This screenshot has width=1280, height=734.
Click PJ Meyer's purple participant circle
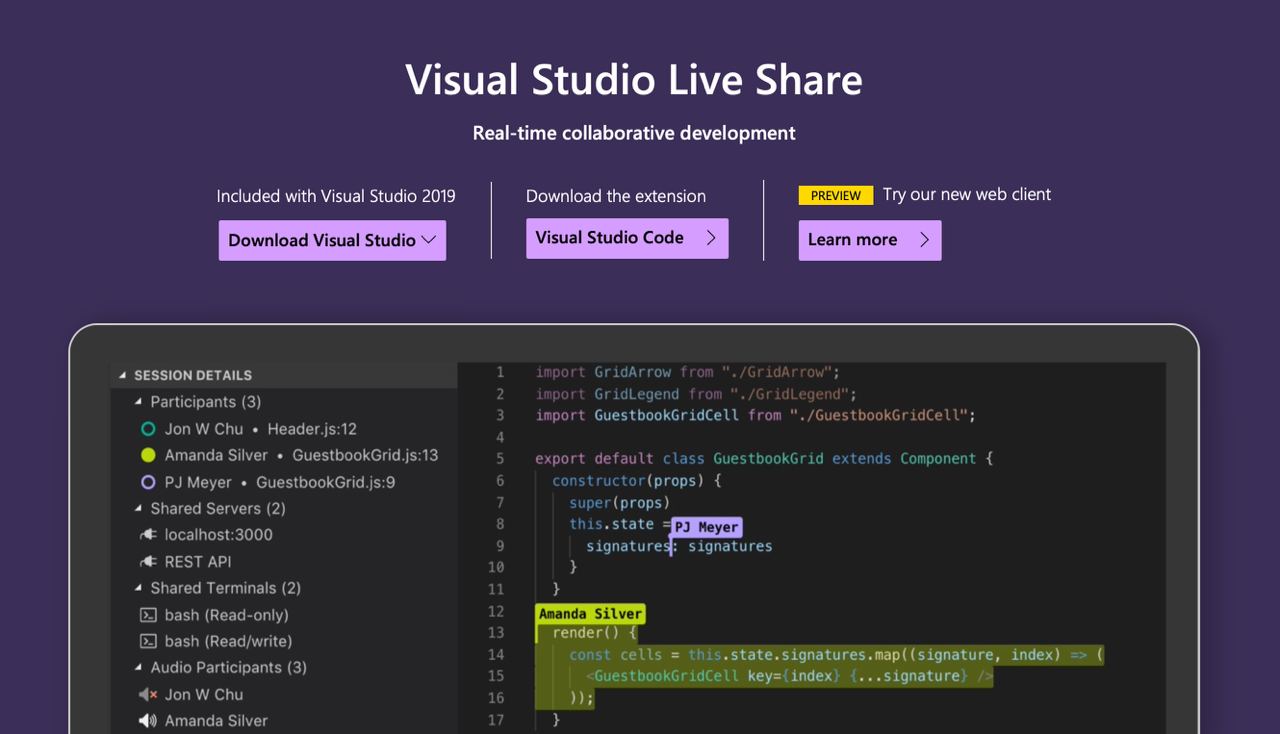(x=148, y=482)
